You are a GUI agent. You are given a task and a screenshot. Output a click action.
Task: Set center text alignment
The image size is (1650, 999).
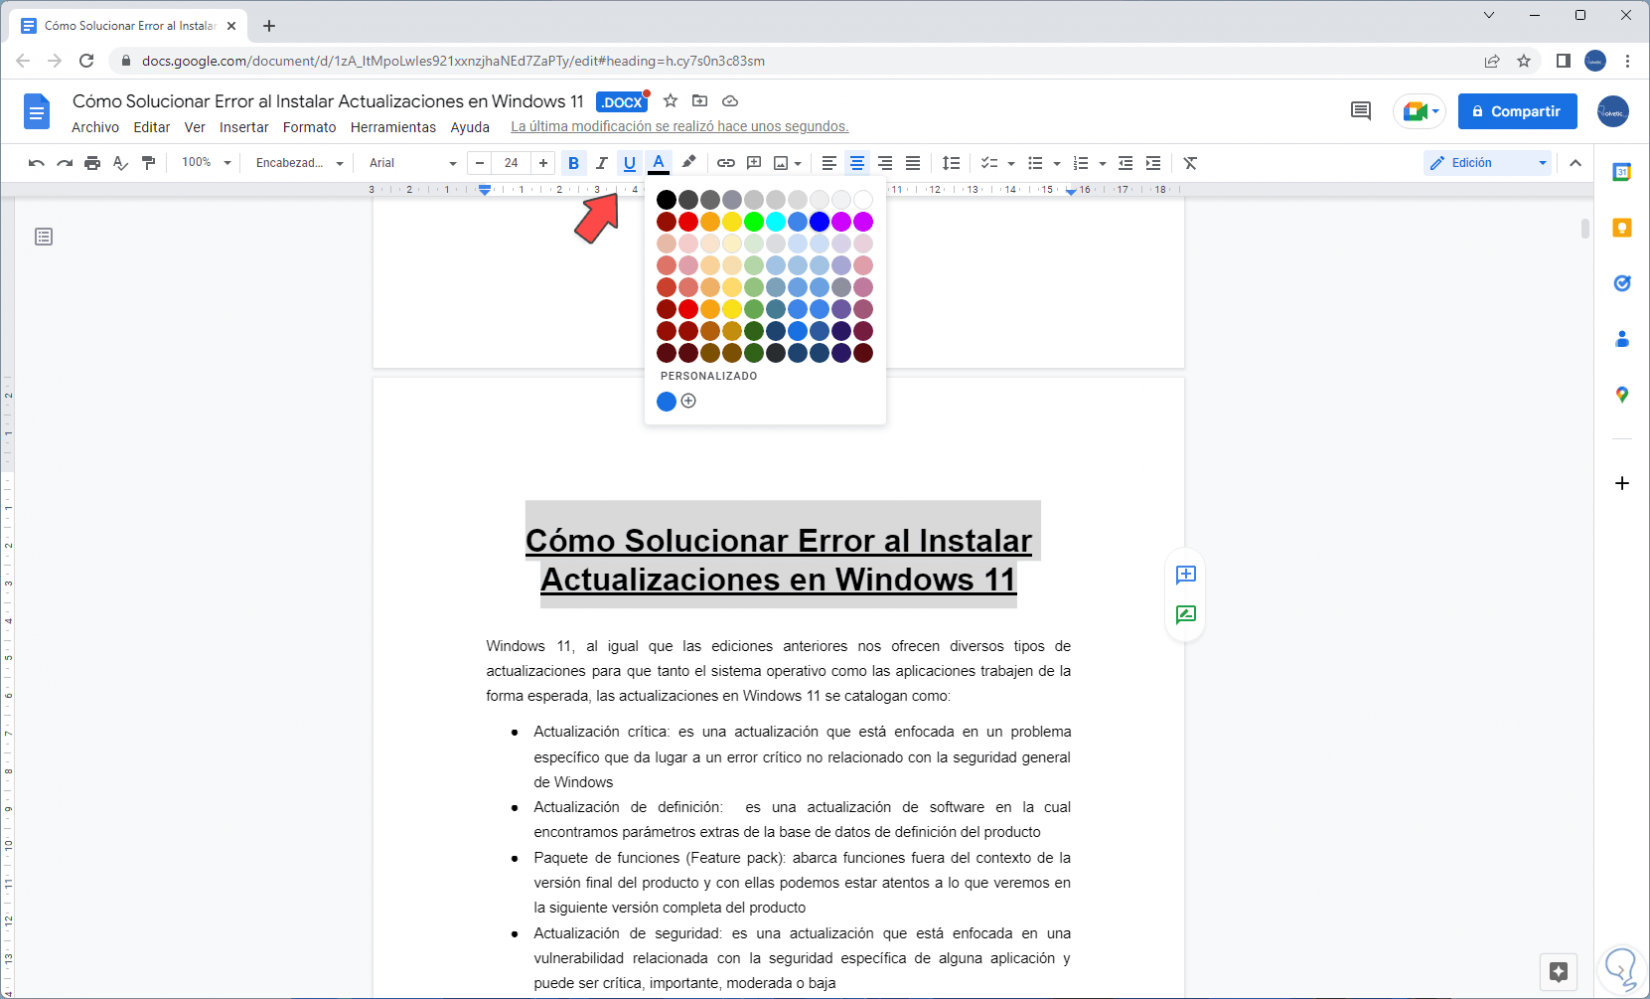pos(857,163)
